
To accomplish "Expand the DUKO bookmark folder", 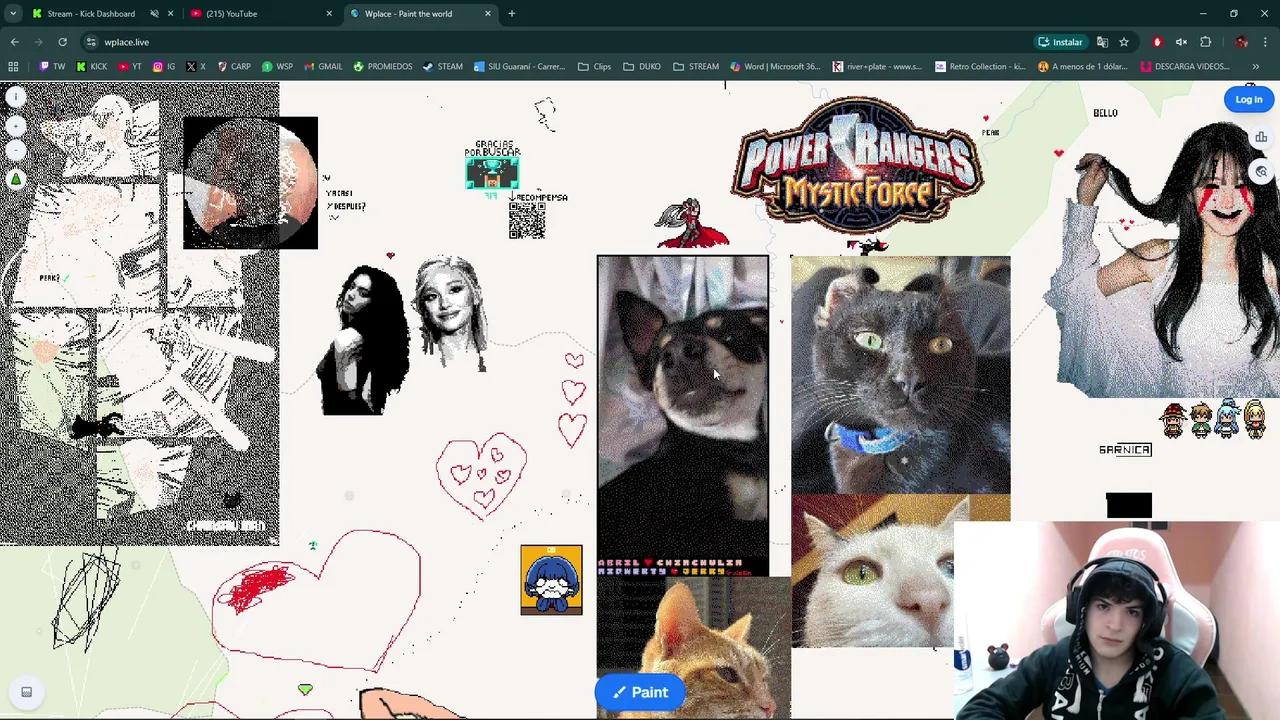I will point(641,67).
